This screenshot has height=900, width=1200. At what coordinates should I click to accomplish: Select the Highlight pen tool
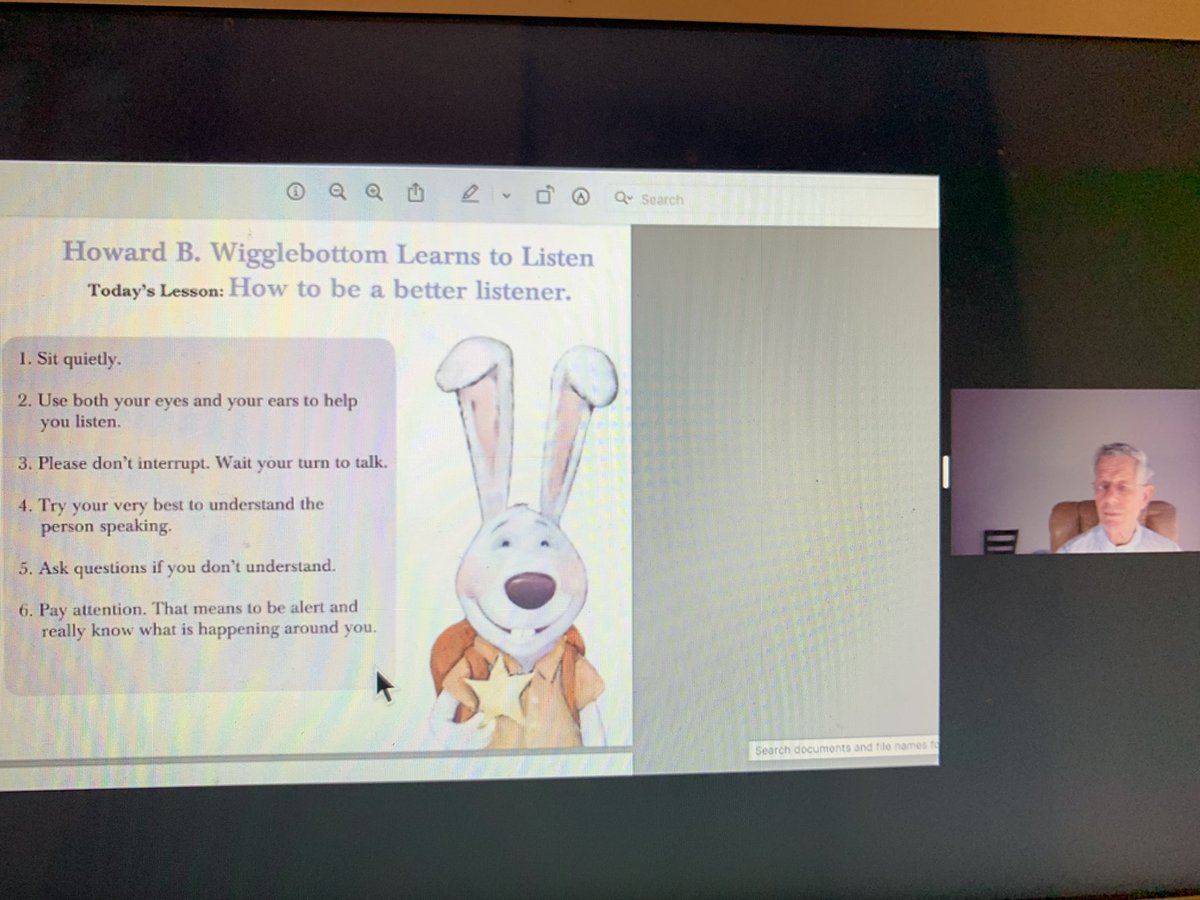[470, 195]
